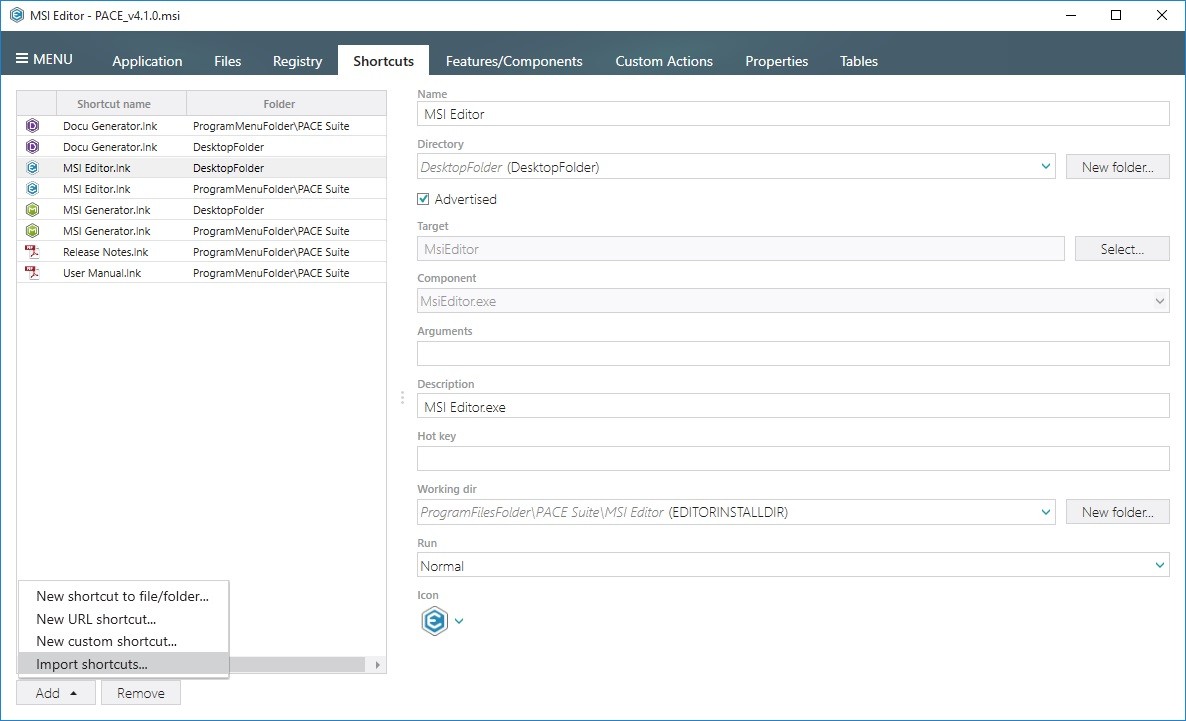Click the Arguments input field

(793, 353)
